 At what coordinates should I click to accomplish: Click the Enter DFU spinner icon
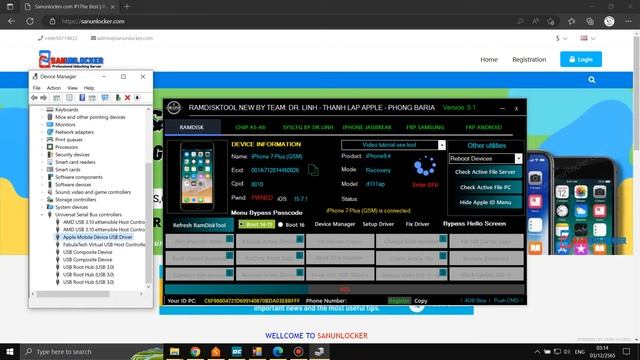click(425, 166)
